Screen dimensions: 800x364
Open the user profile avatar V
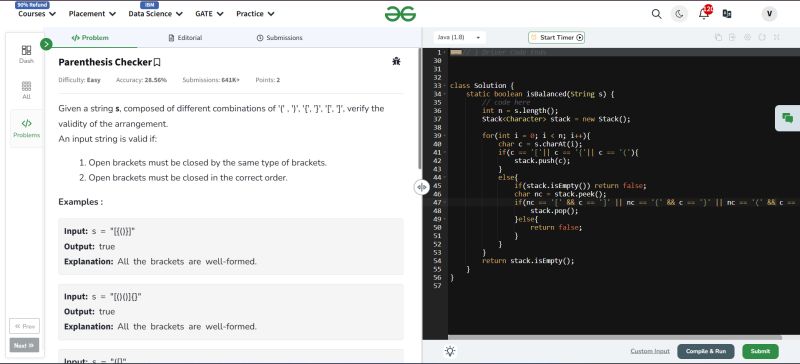tap(769, 14)
